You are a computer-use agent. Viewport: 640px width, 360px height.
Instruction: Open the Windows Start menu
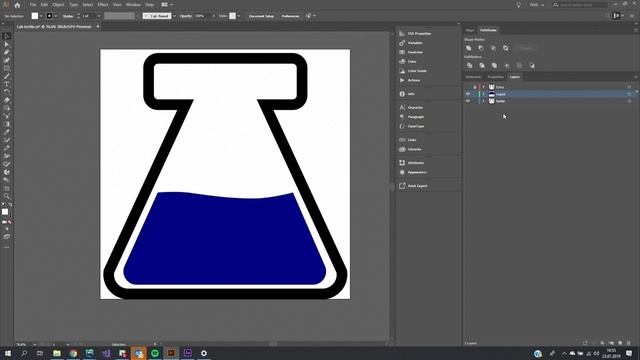(8, 353)
